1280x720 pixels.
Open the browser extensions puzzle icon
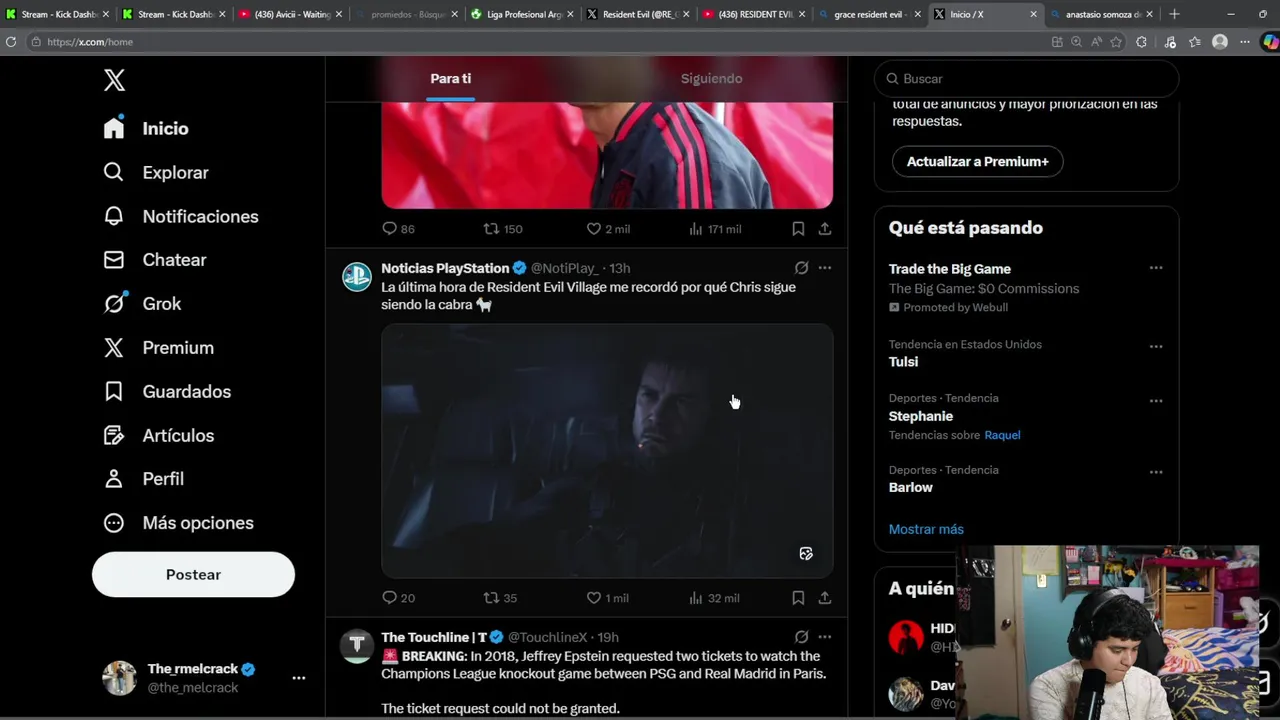tap(1142, 42)
